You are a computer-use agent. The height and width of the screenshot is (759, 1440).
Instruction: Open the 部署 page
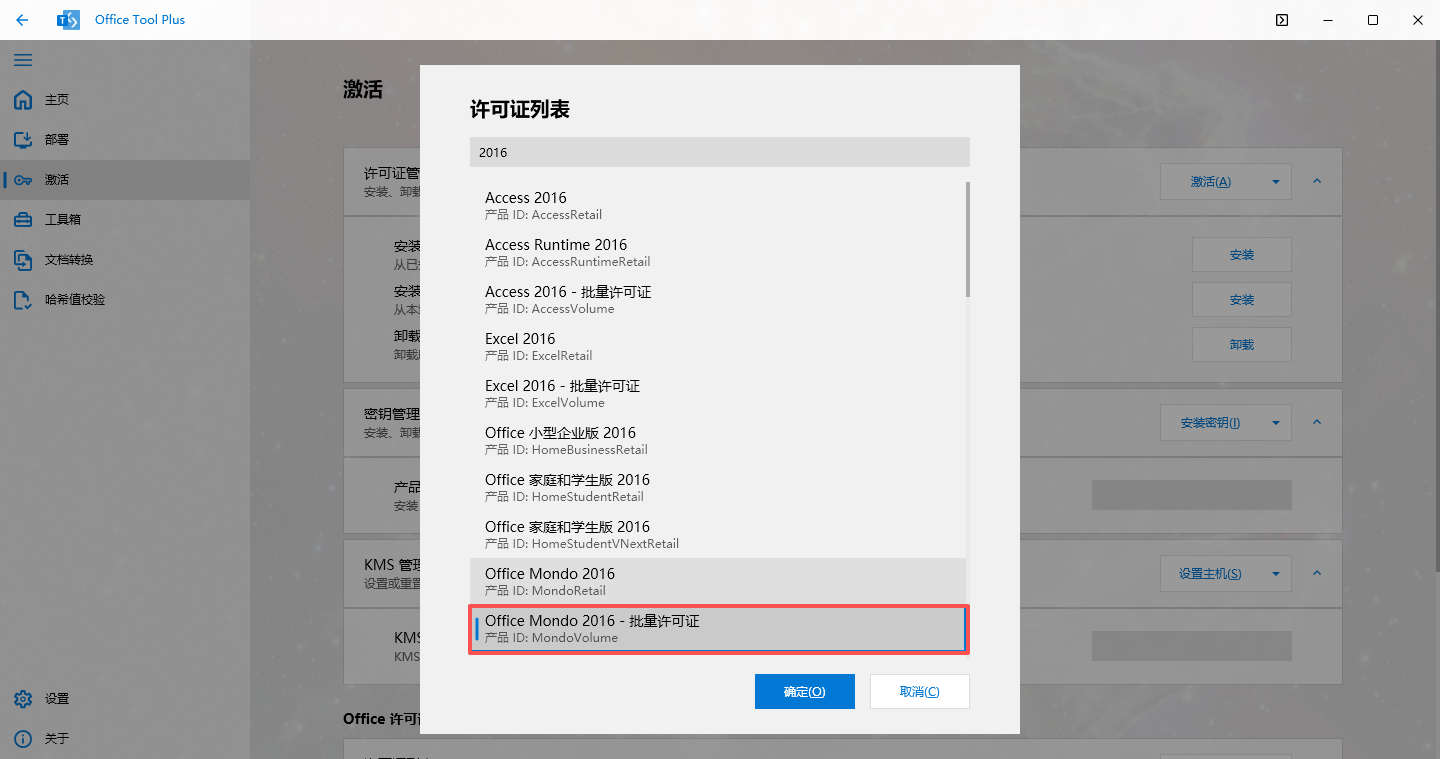tap(125, 140)
